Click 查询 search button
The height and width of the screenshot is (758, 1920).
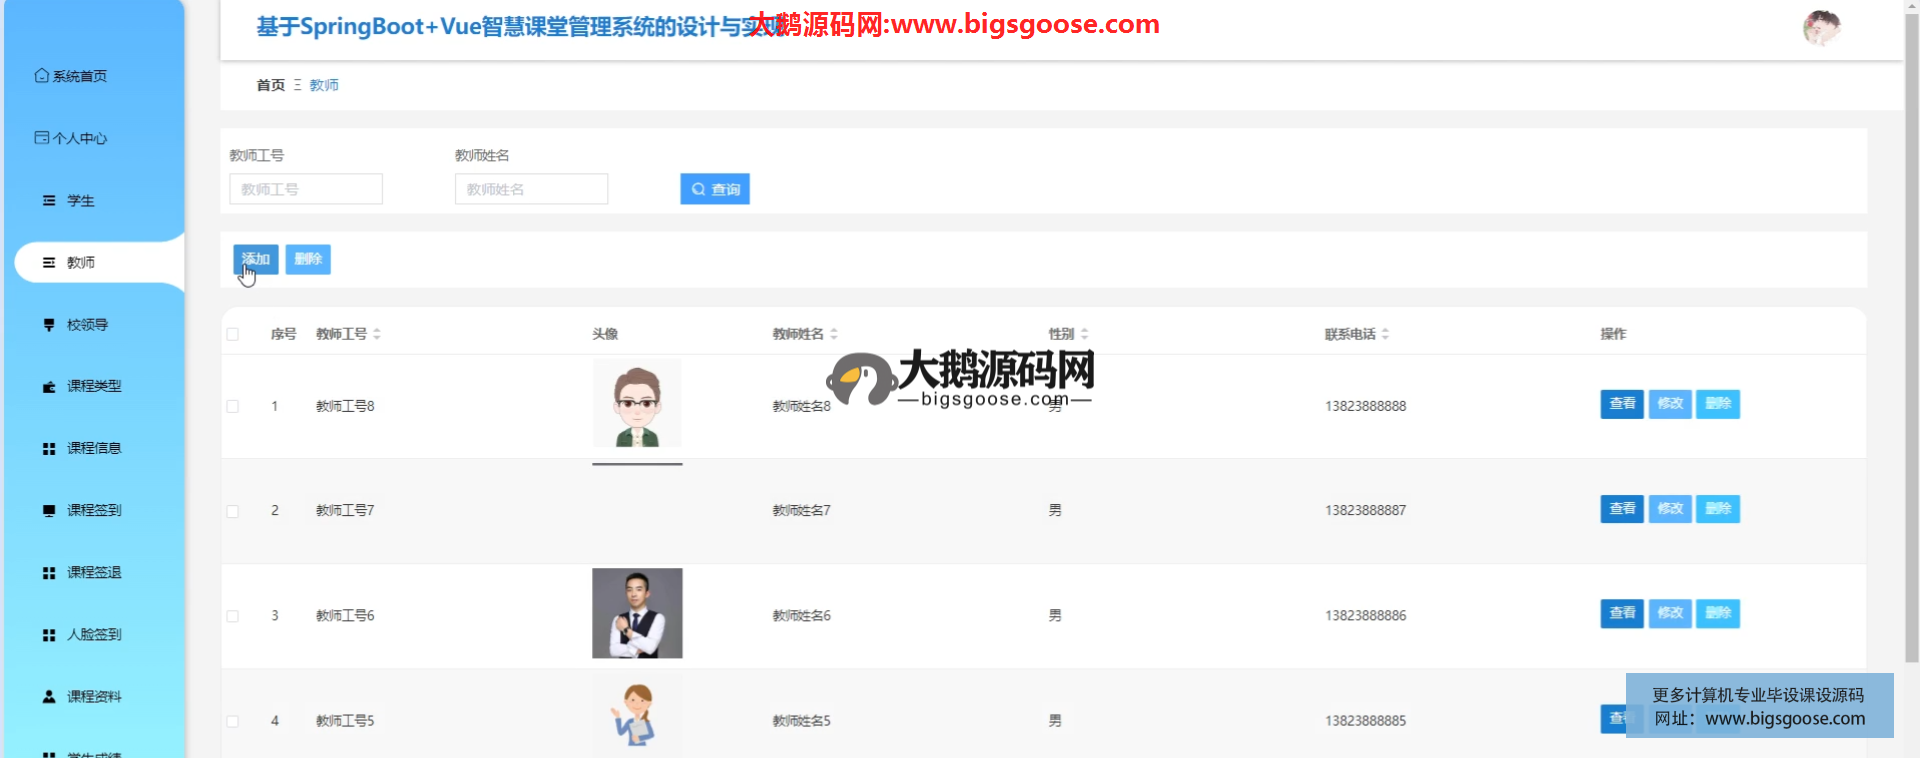click(715, 189)
